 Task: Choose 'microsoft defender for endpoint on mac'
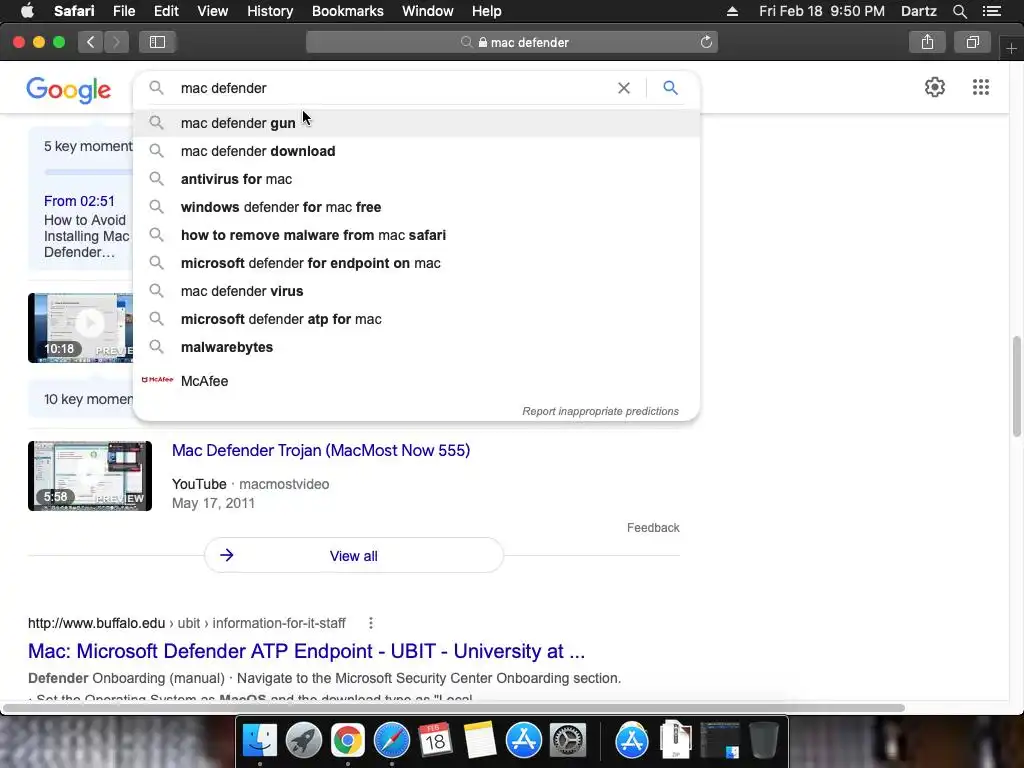pyautogui.click(x=416, y=263)
